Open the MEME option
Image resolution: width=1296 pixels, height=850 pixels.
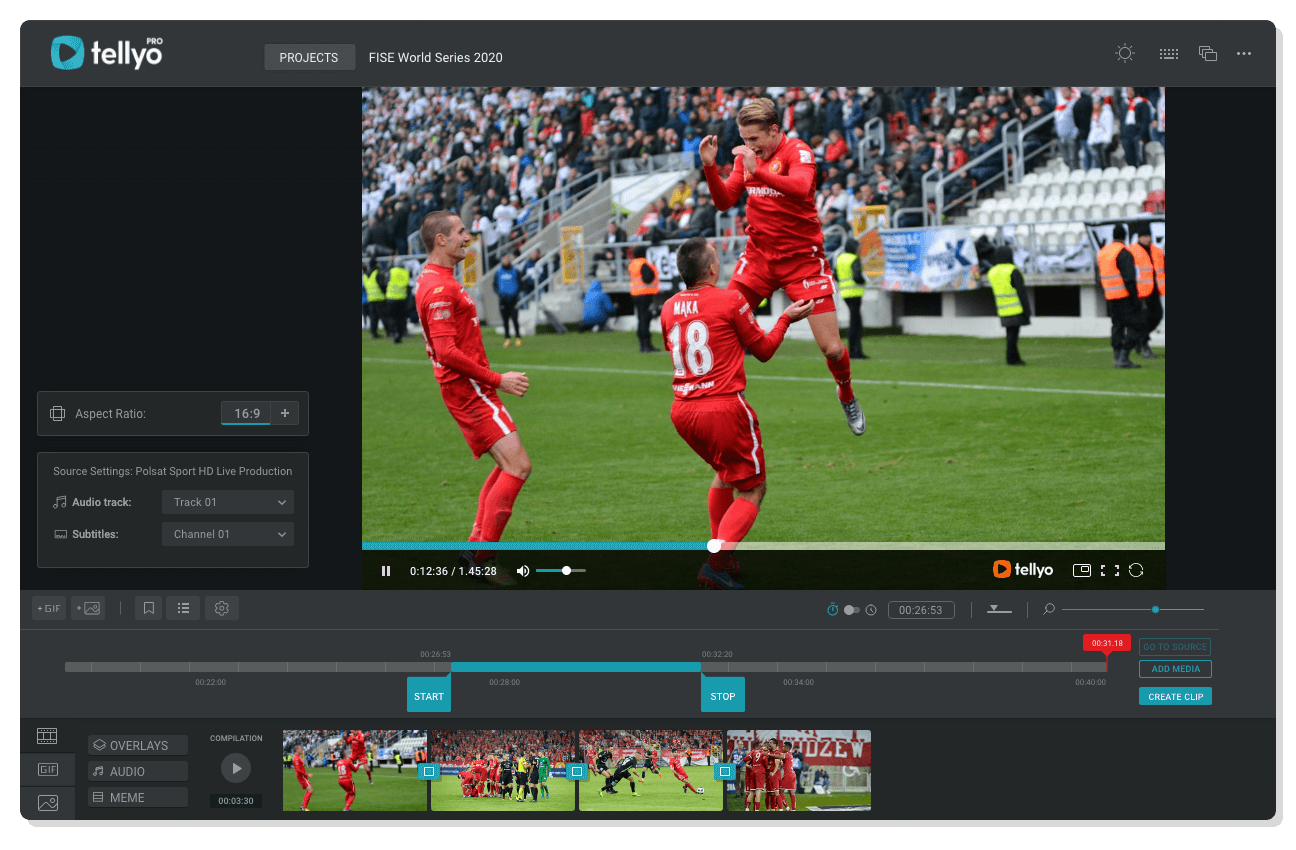138,797
